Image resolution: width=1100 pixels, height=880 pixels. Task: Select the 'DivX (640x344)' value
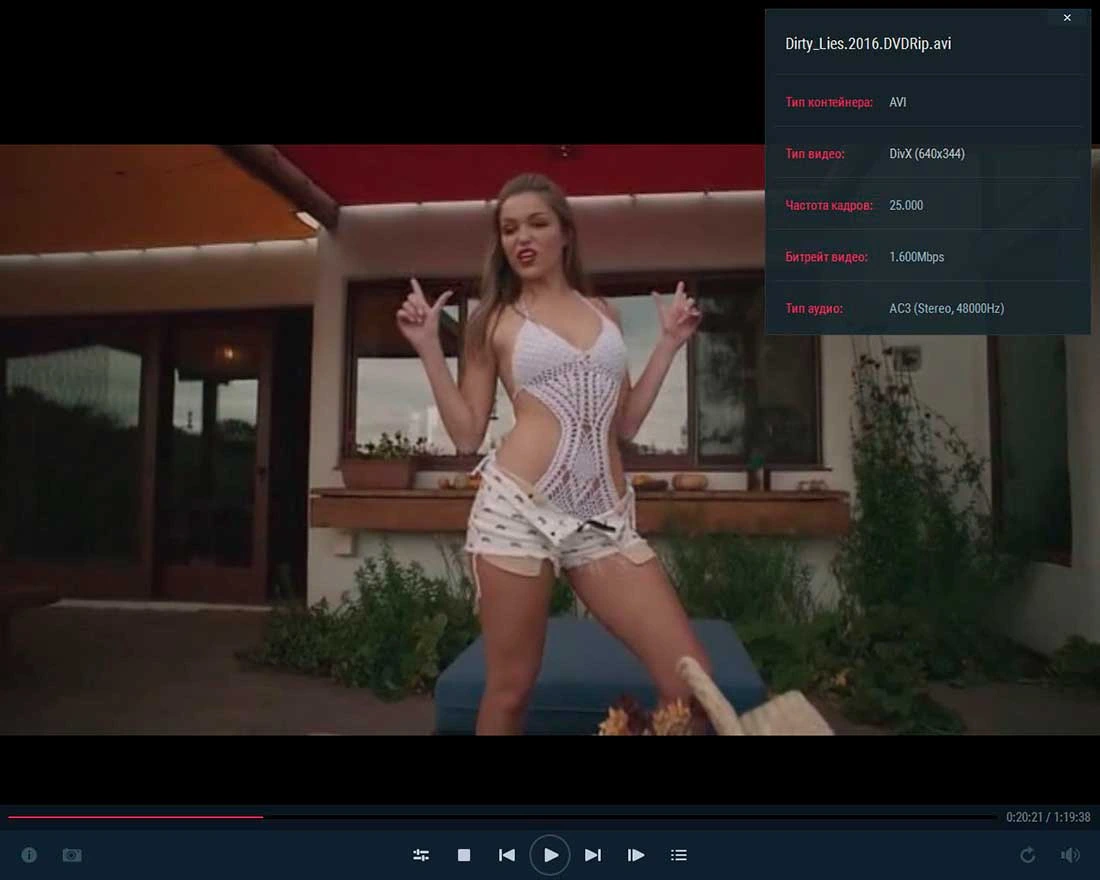(x=927, y=154)
